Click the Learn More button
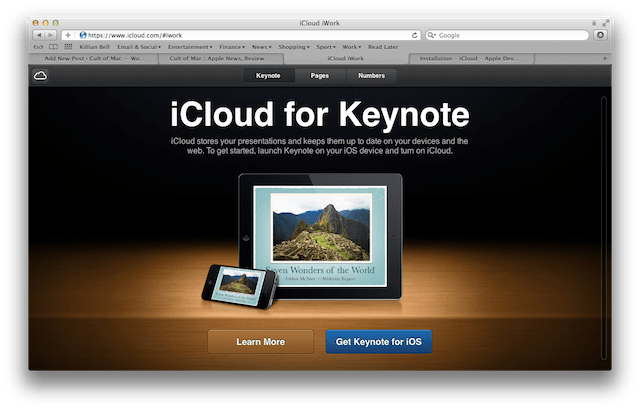This screenshot has height=410, width=640. pyautogui.click(x=260, y=342)
